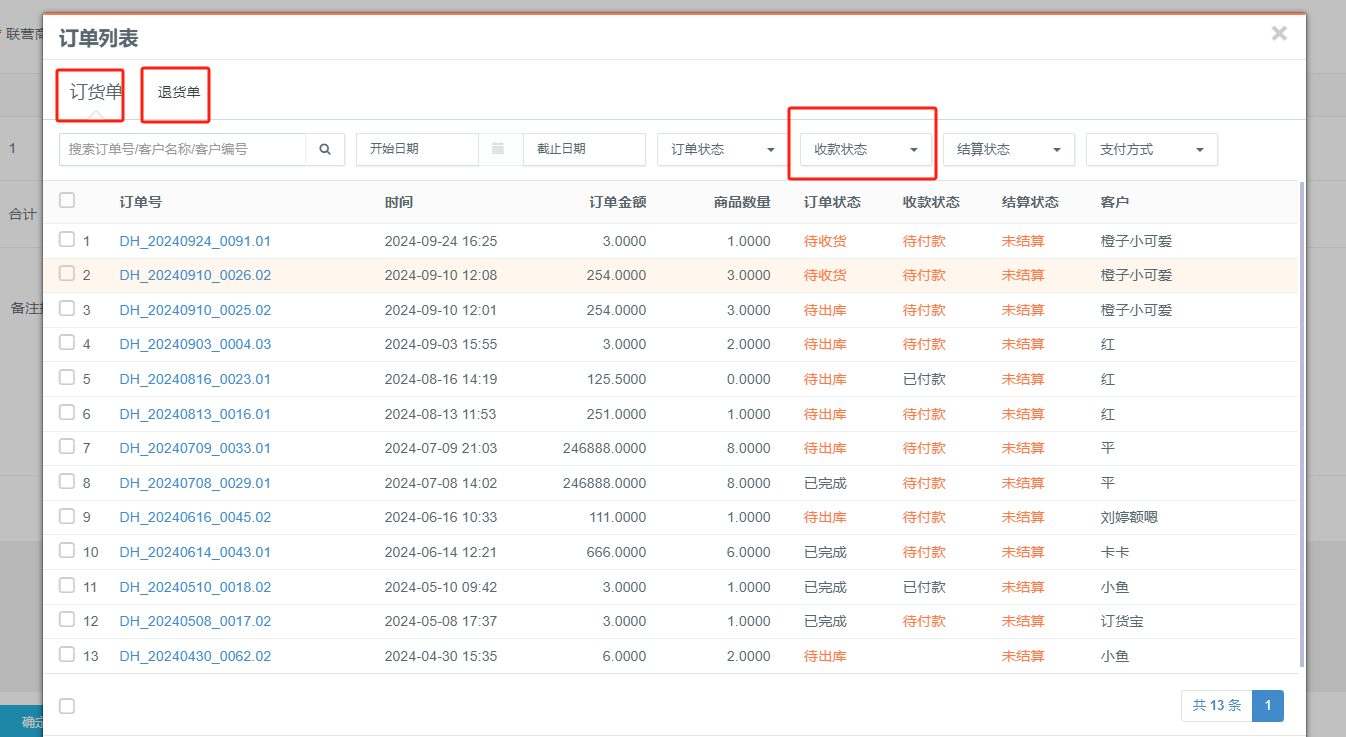Open the calendar icon between date fields
Screen dimensions: 1346x737
click(x=498, y=149)
